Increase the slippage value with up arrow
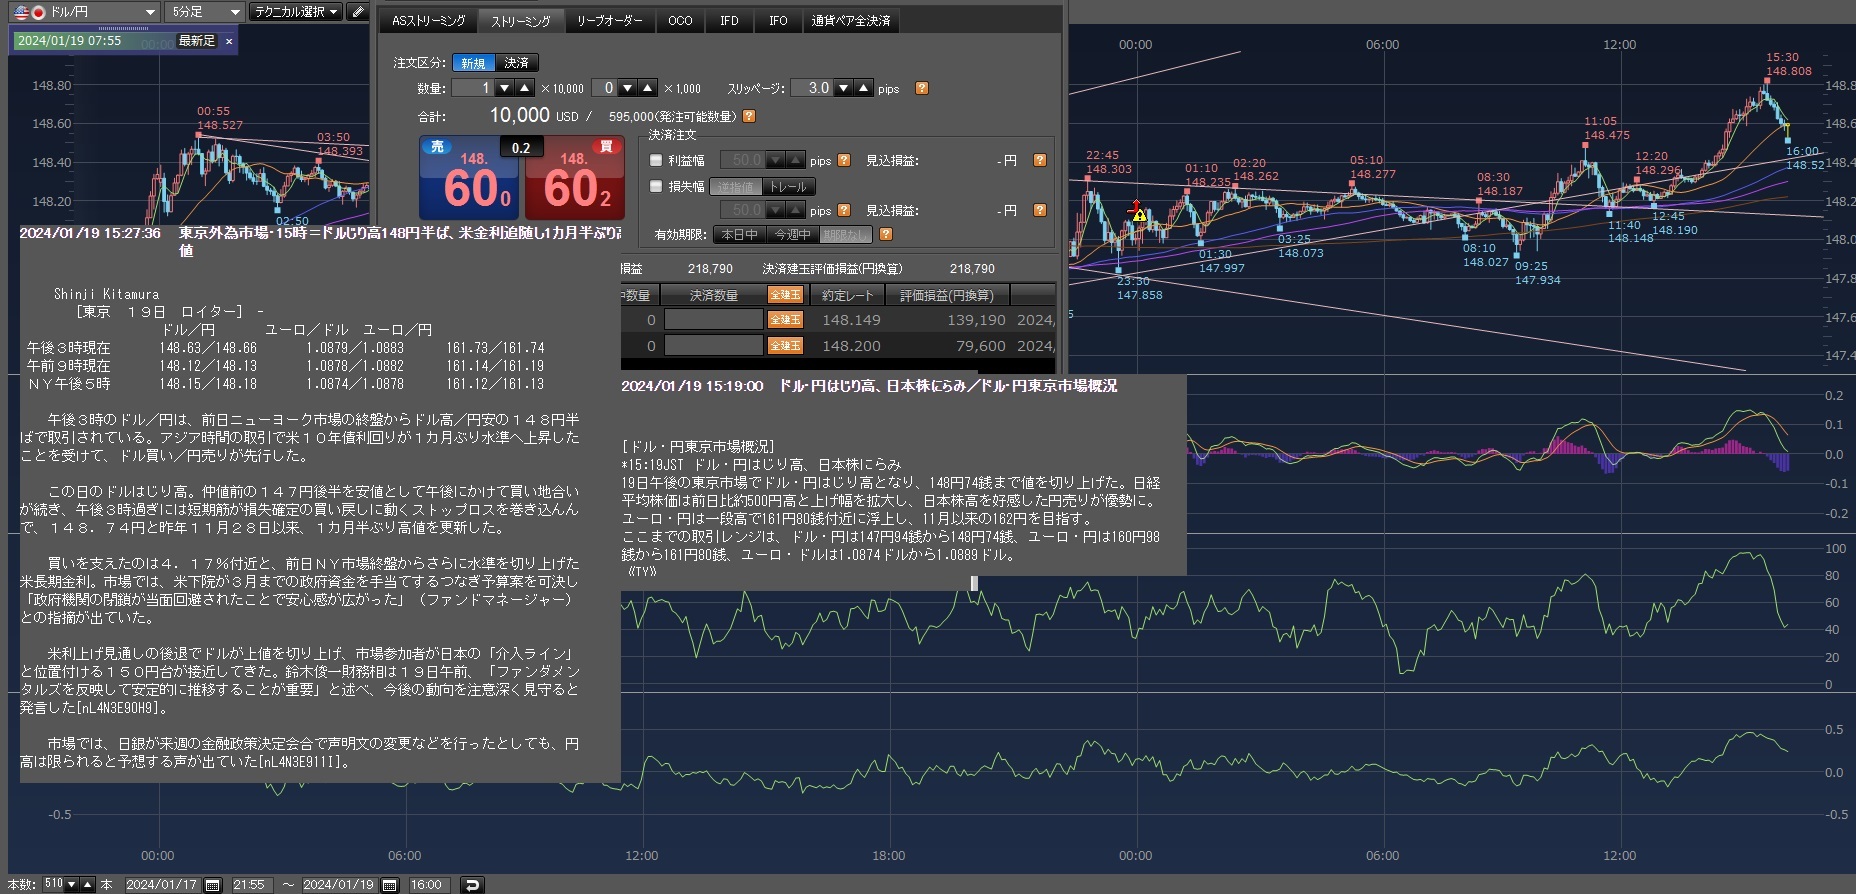Screen dimensions: 1856x894 pyautogui.click(x=864, y=88)
